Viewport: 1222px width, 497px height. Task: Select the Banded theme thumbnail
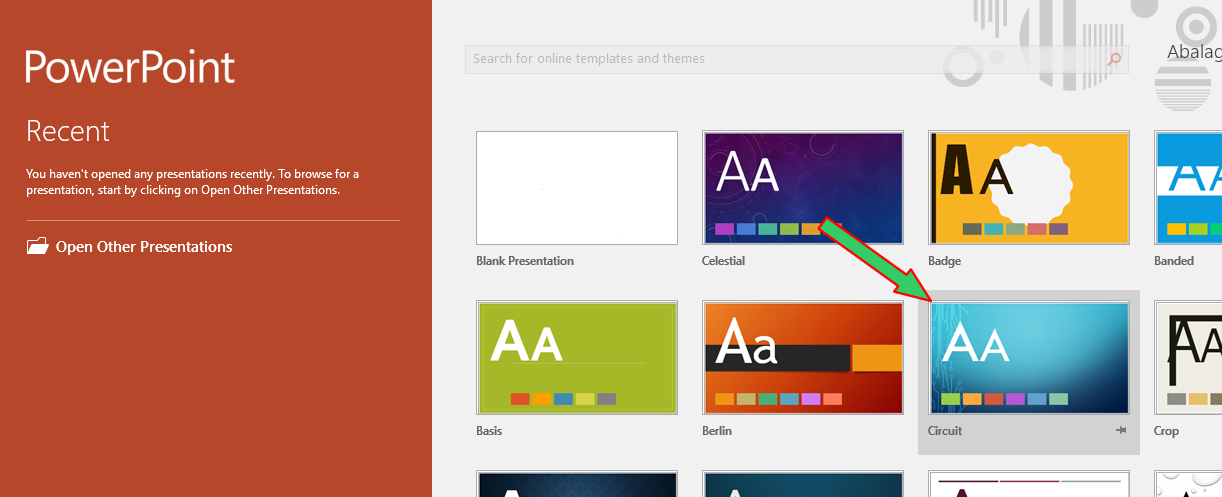1188,188
